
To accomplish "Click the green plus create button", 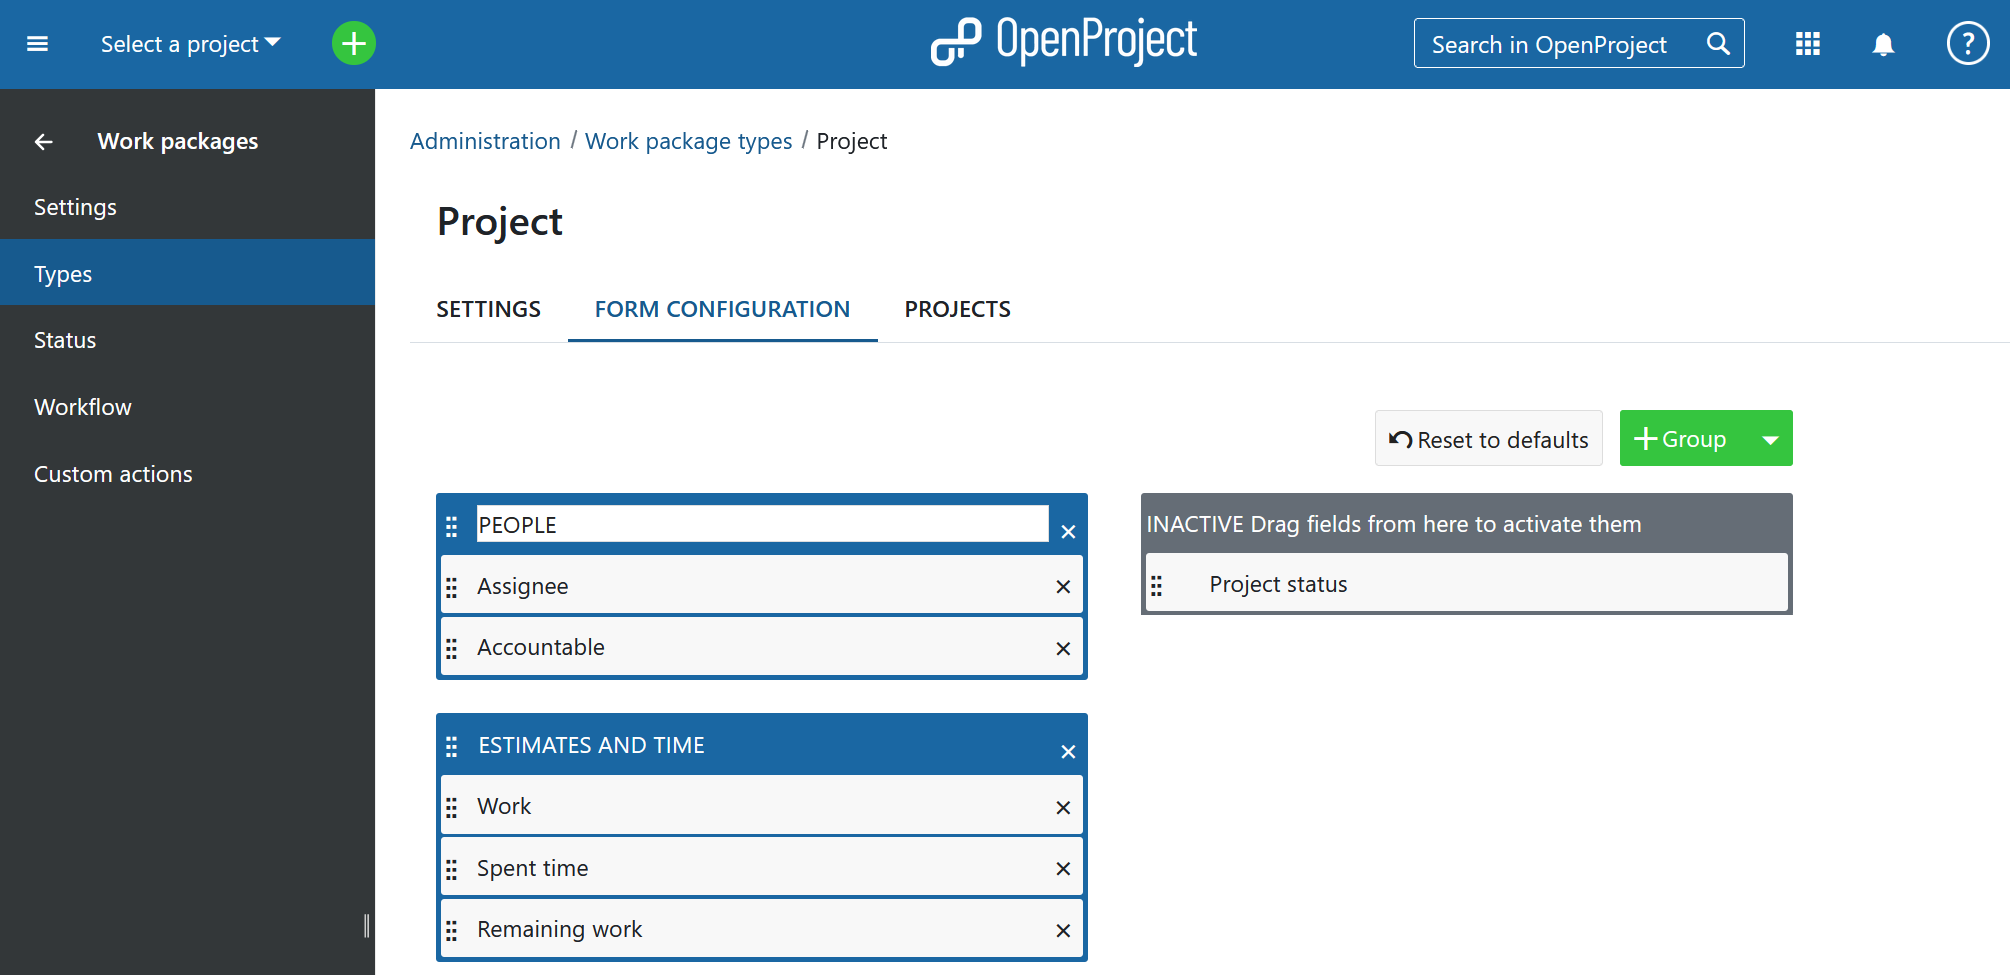I will (353, 44).
